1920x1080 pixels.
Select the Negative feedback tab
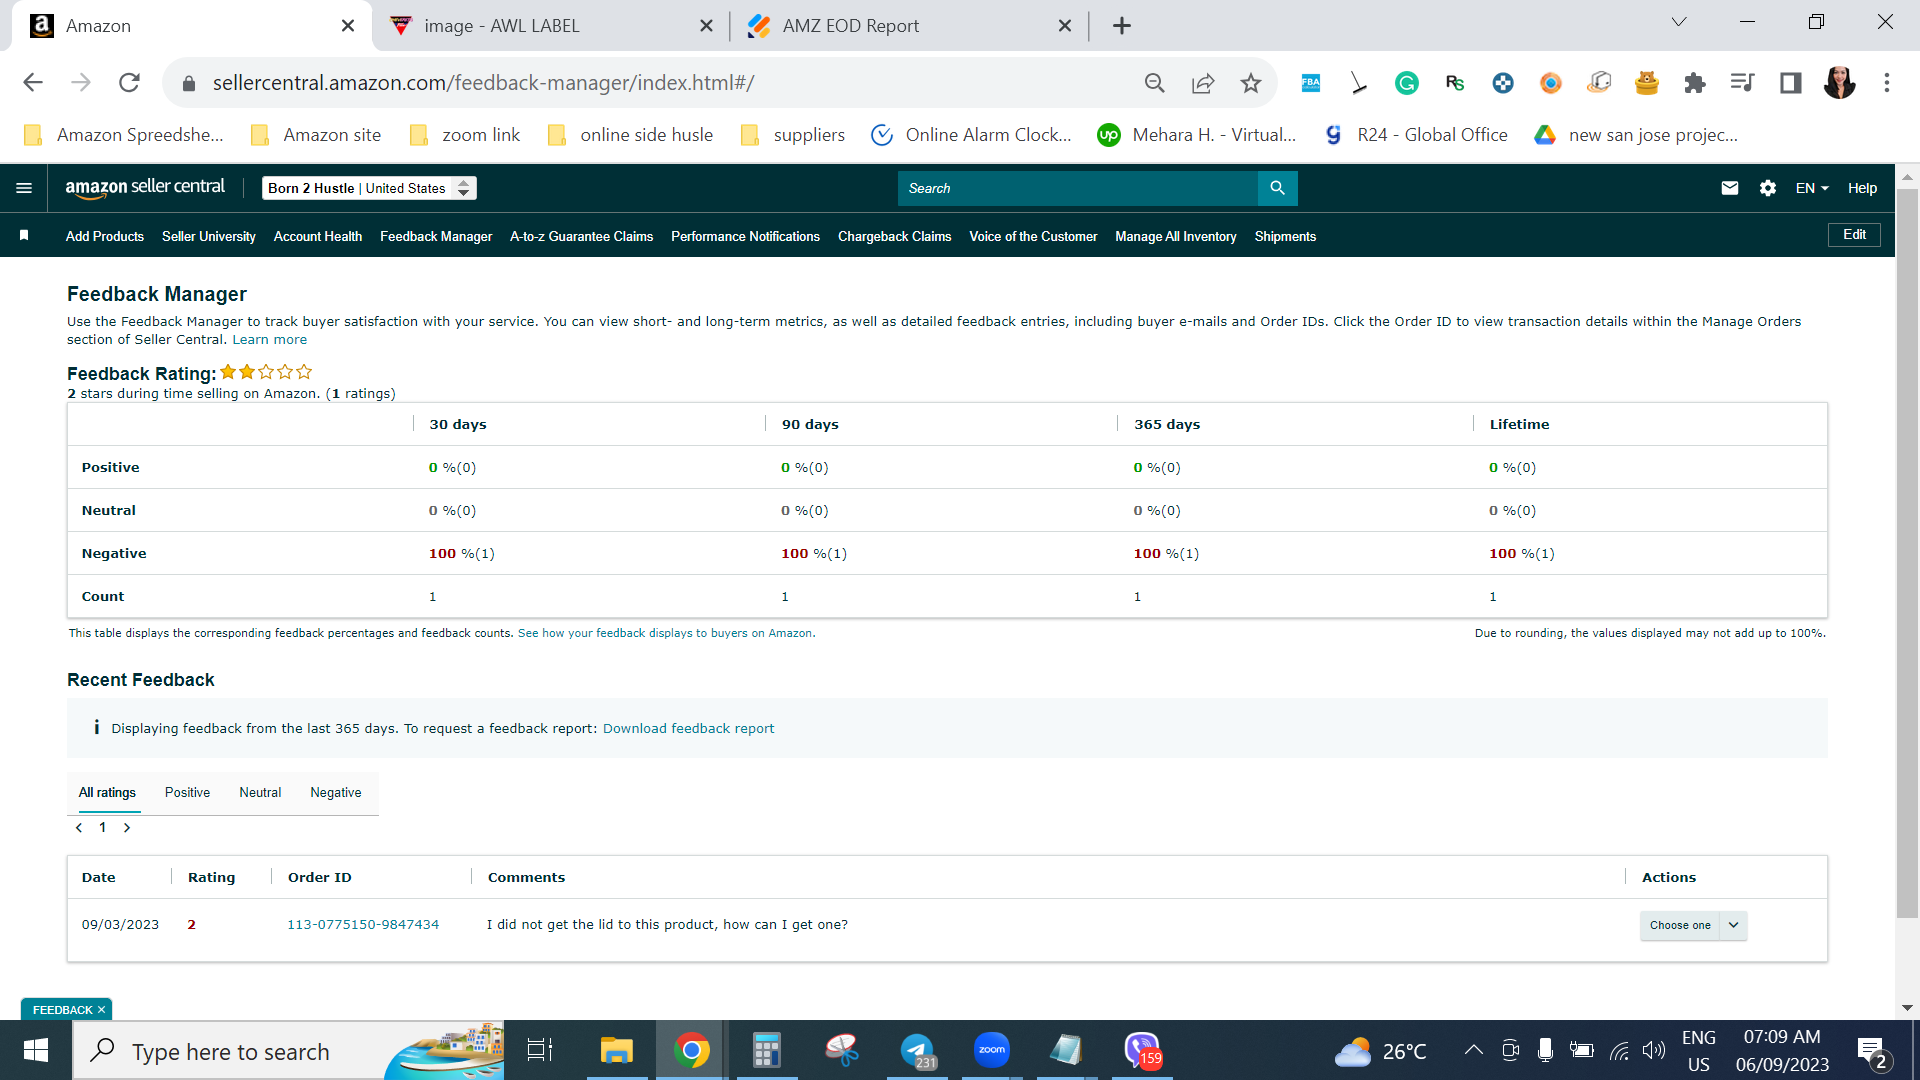(336, 793)
